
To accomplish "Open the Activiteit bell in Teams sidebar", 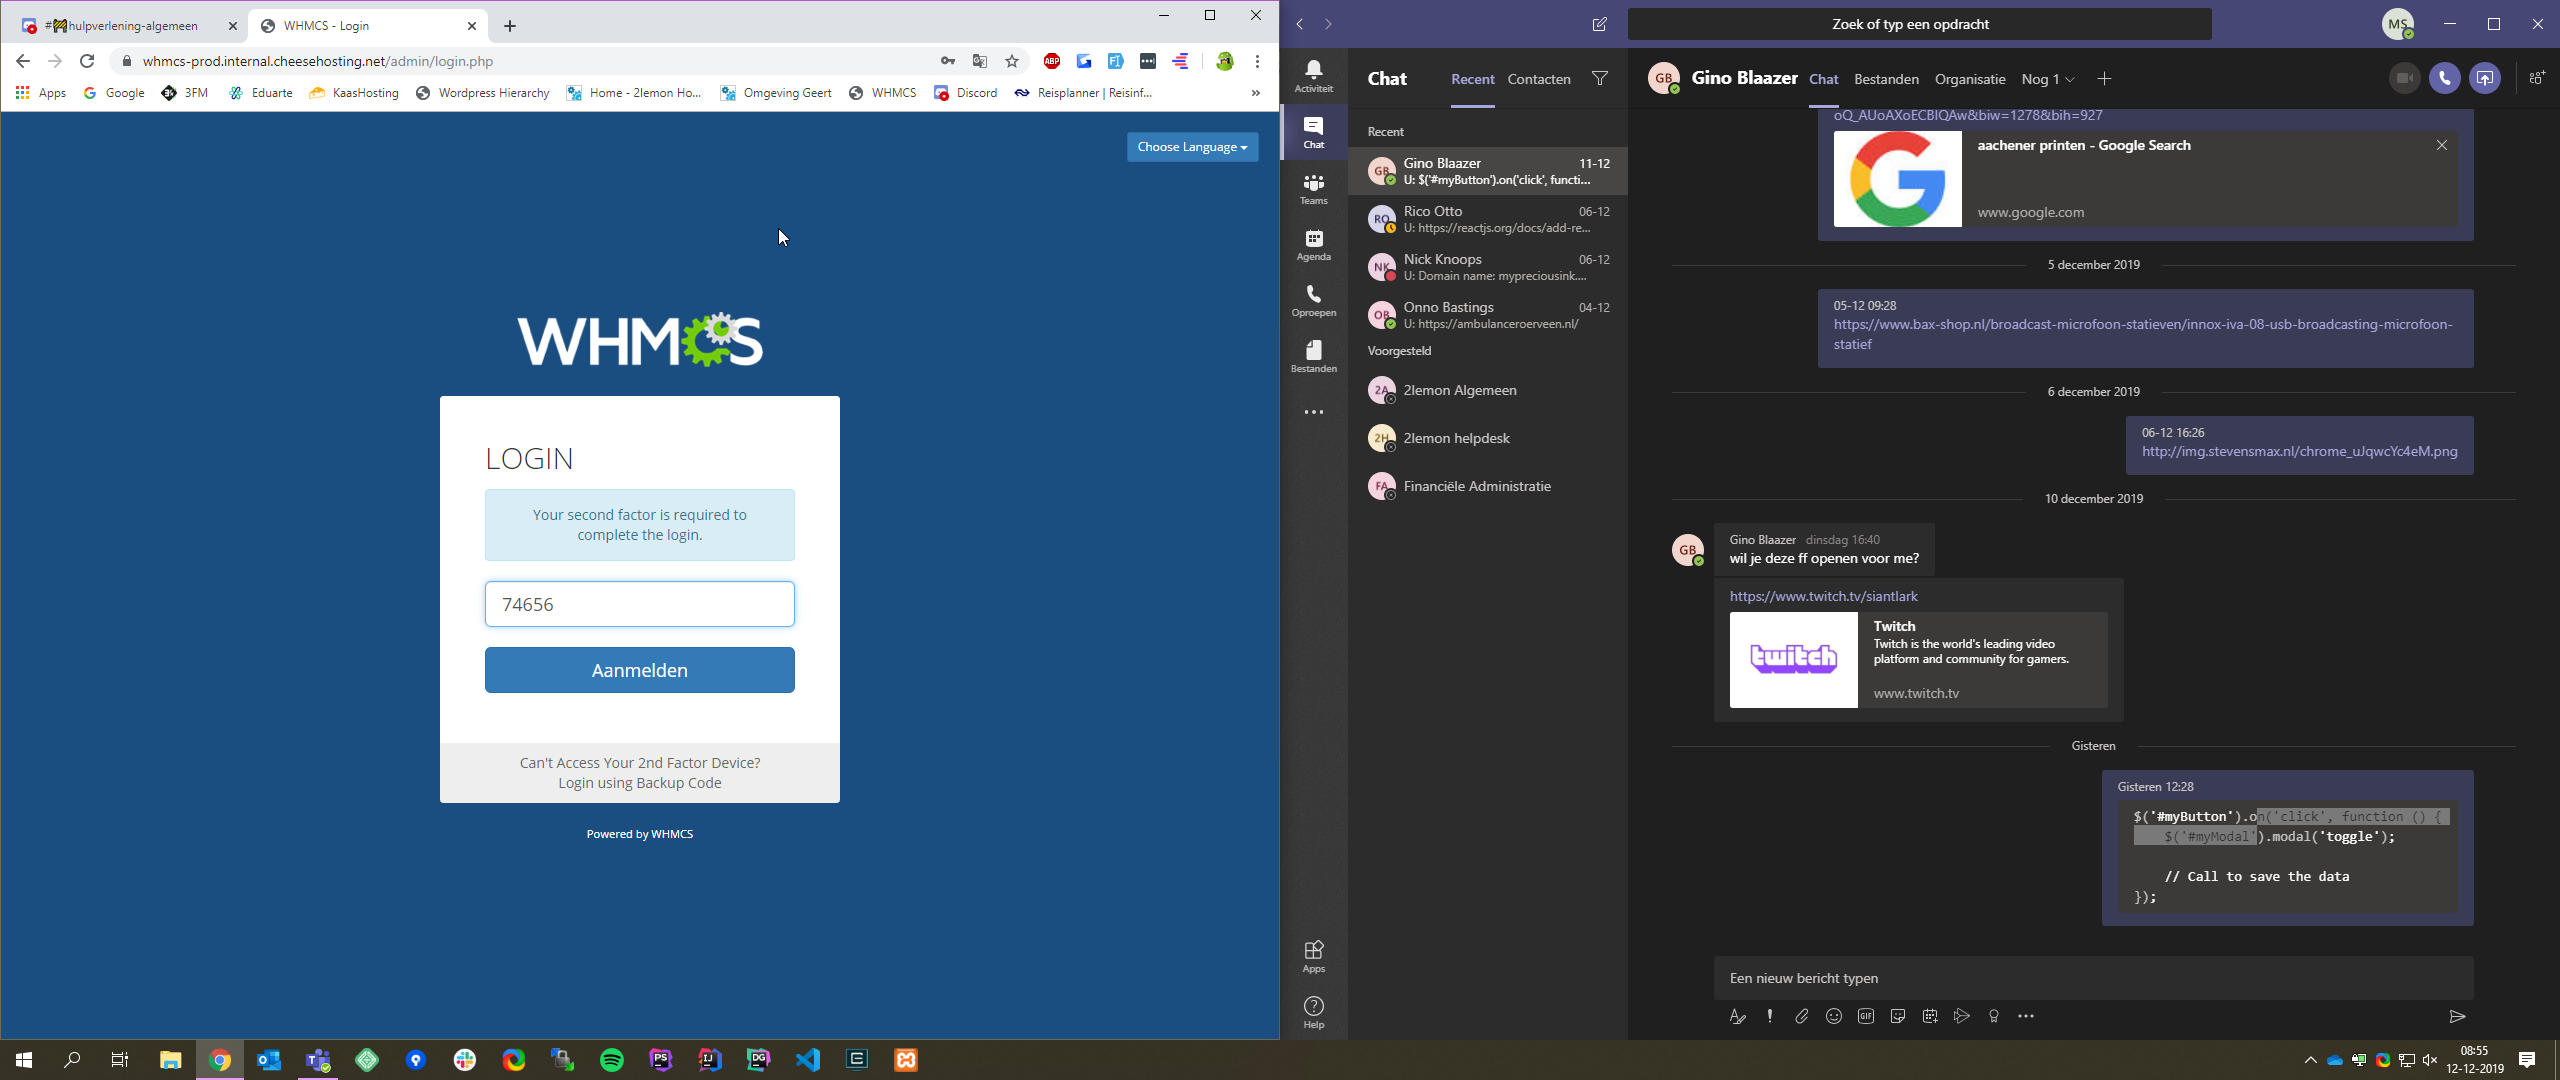I will (1313, 75).
